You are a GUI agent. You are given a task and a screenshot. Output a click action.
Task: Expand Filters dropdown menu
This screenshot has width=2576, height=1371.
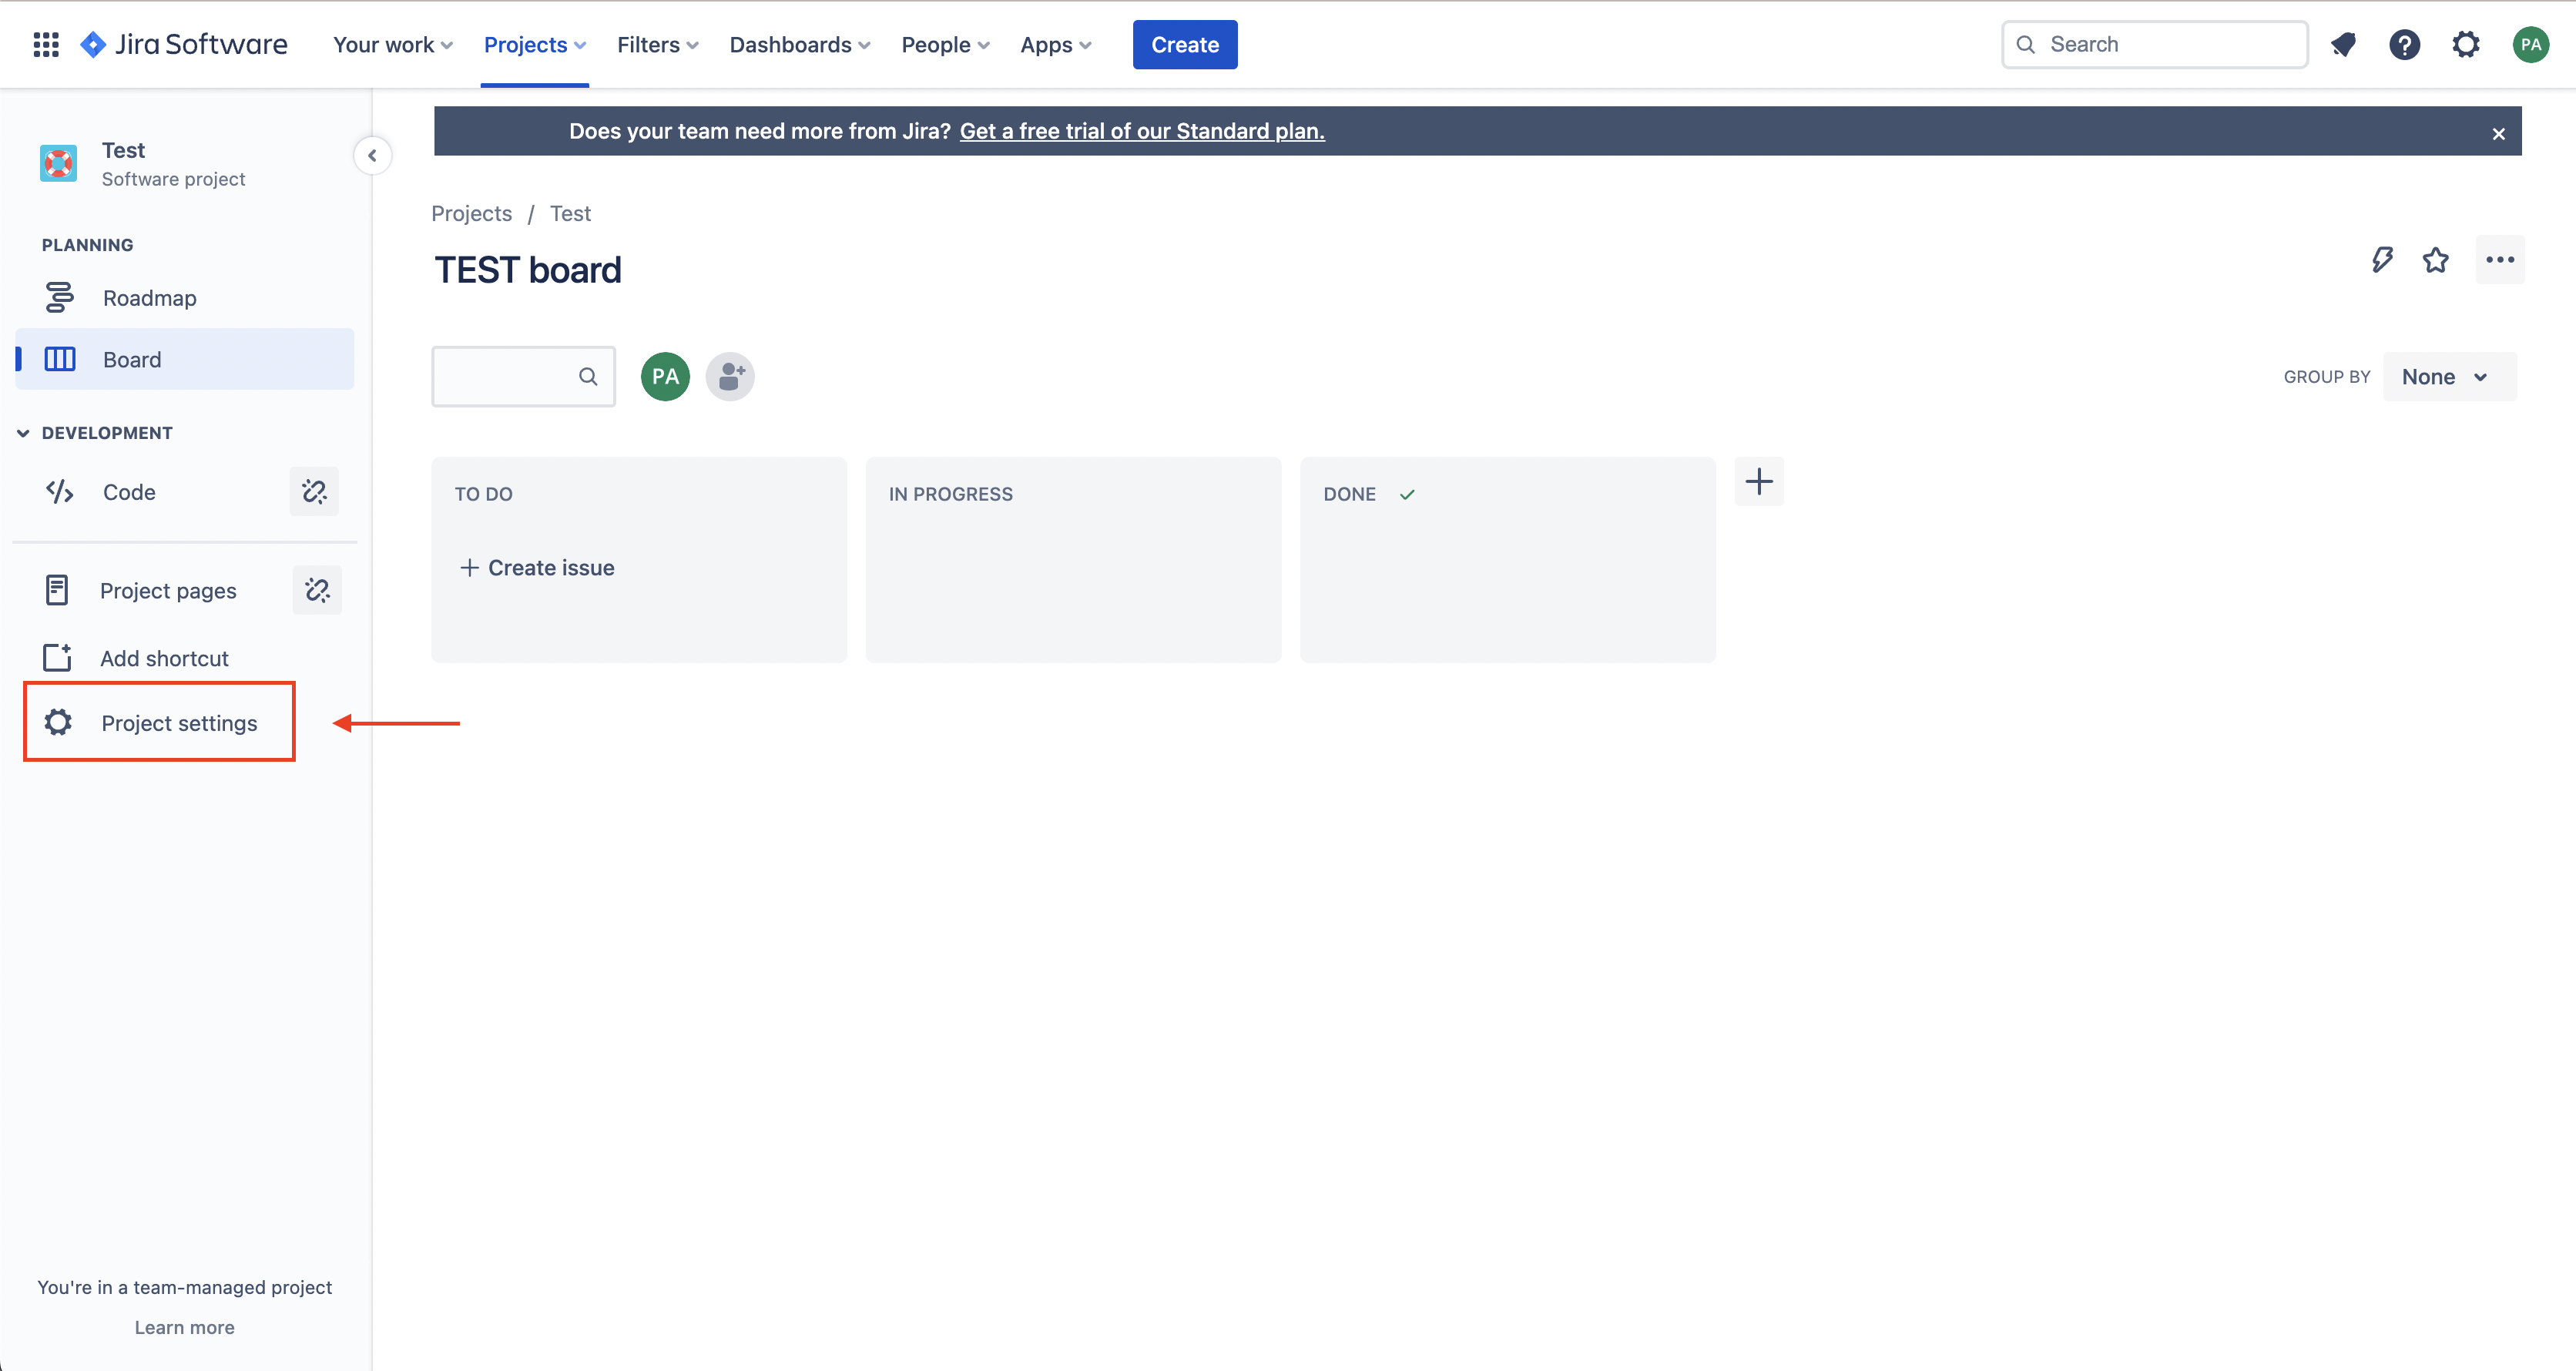(657, 44)
